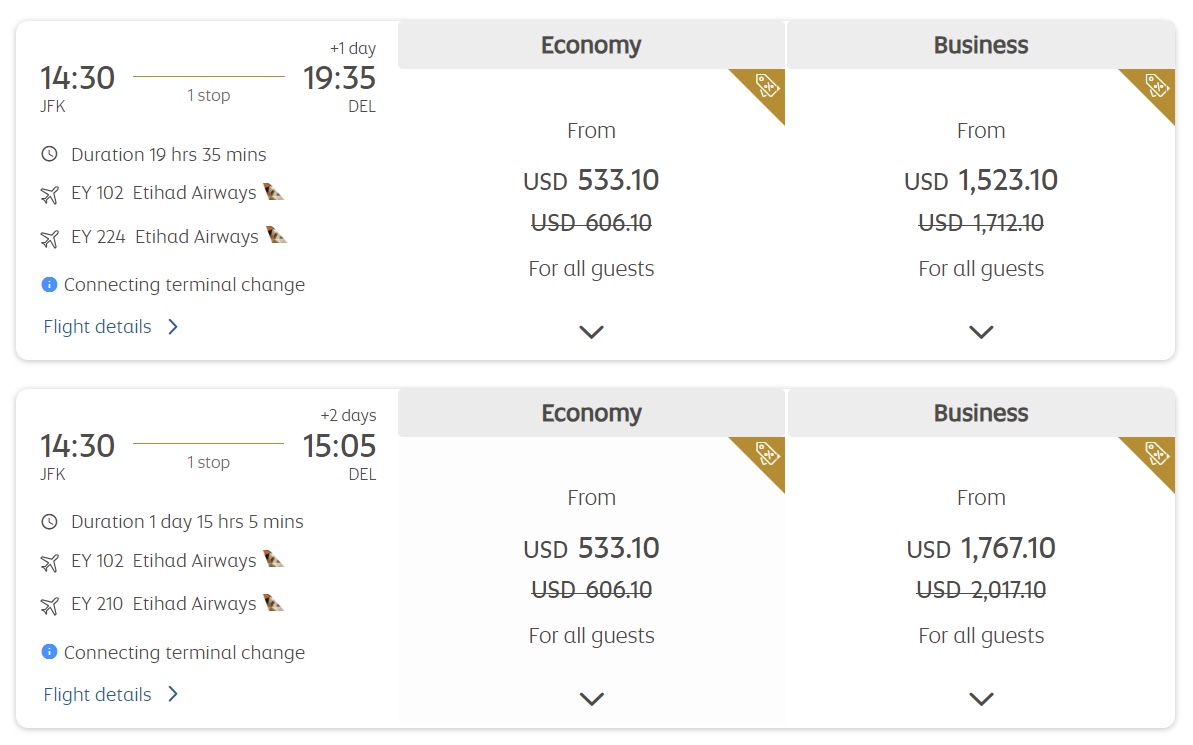This screenshot has height=745, width=1193.
Task: Click the USD 1,767.10 Business price
Action: pos(981,548)
